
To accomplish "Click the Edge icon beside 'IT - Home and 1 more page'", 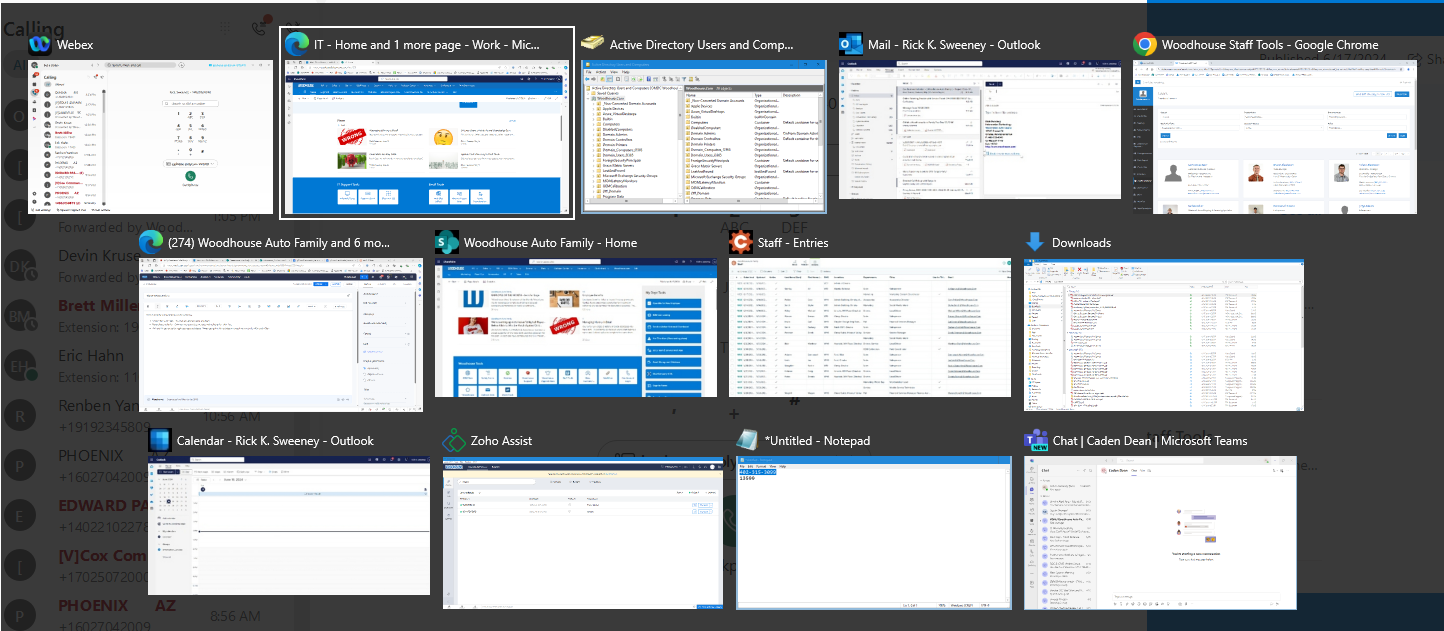I will click(x=296, y=44).
